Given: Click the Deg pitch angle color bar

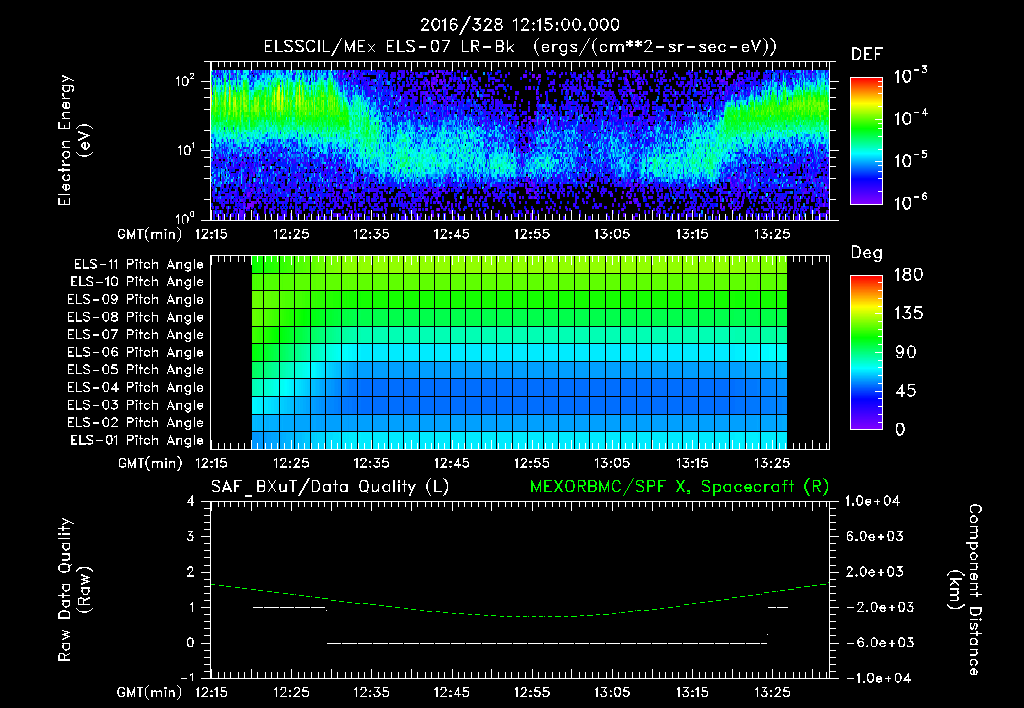Looking at the screenshot, I should click(866, 352).
